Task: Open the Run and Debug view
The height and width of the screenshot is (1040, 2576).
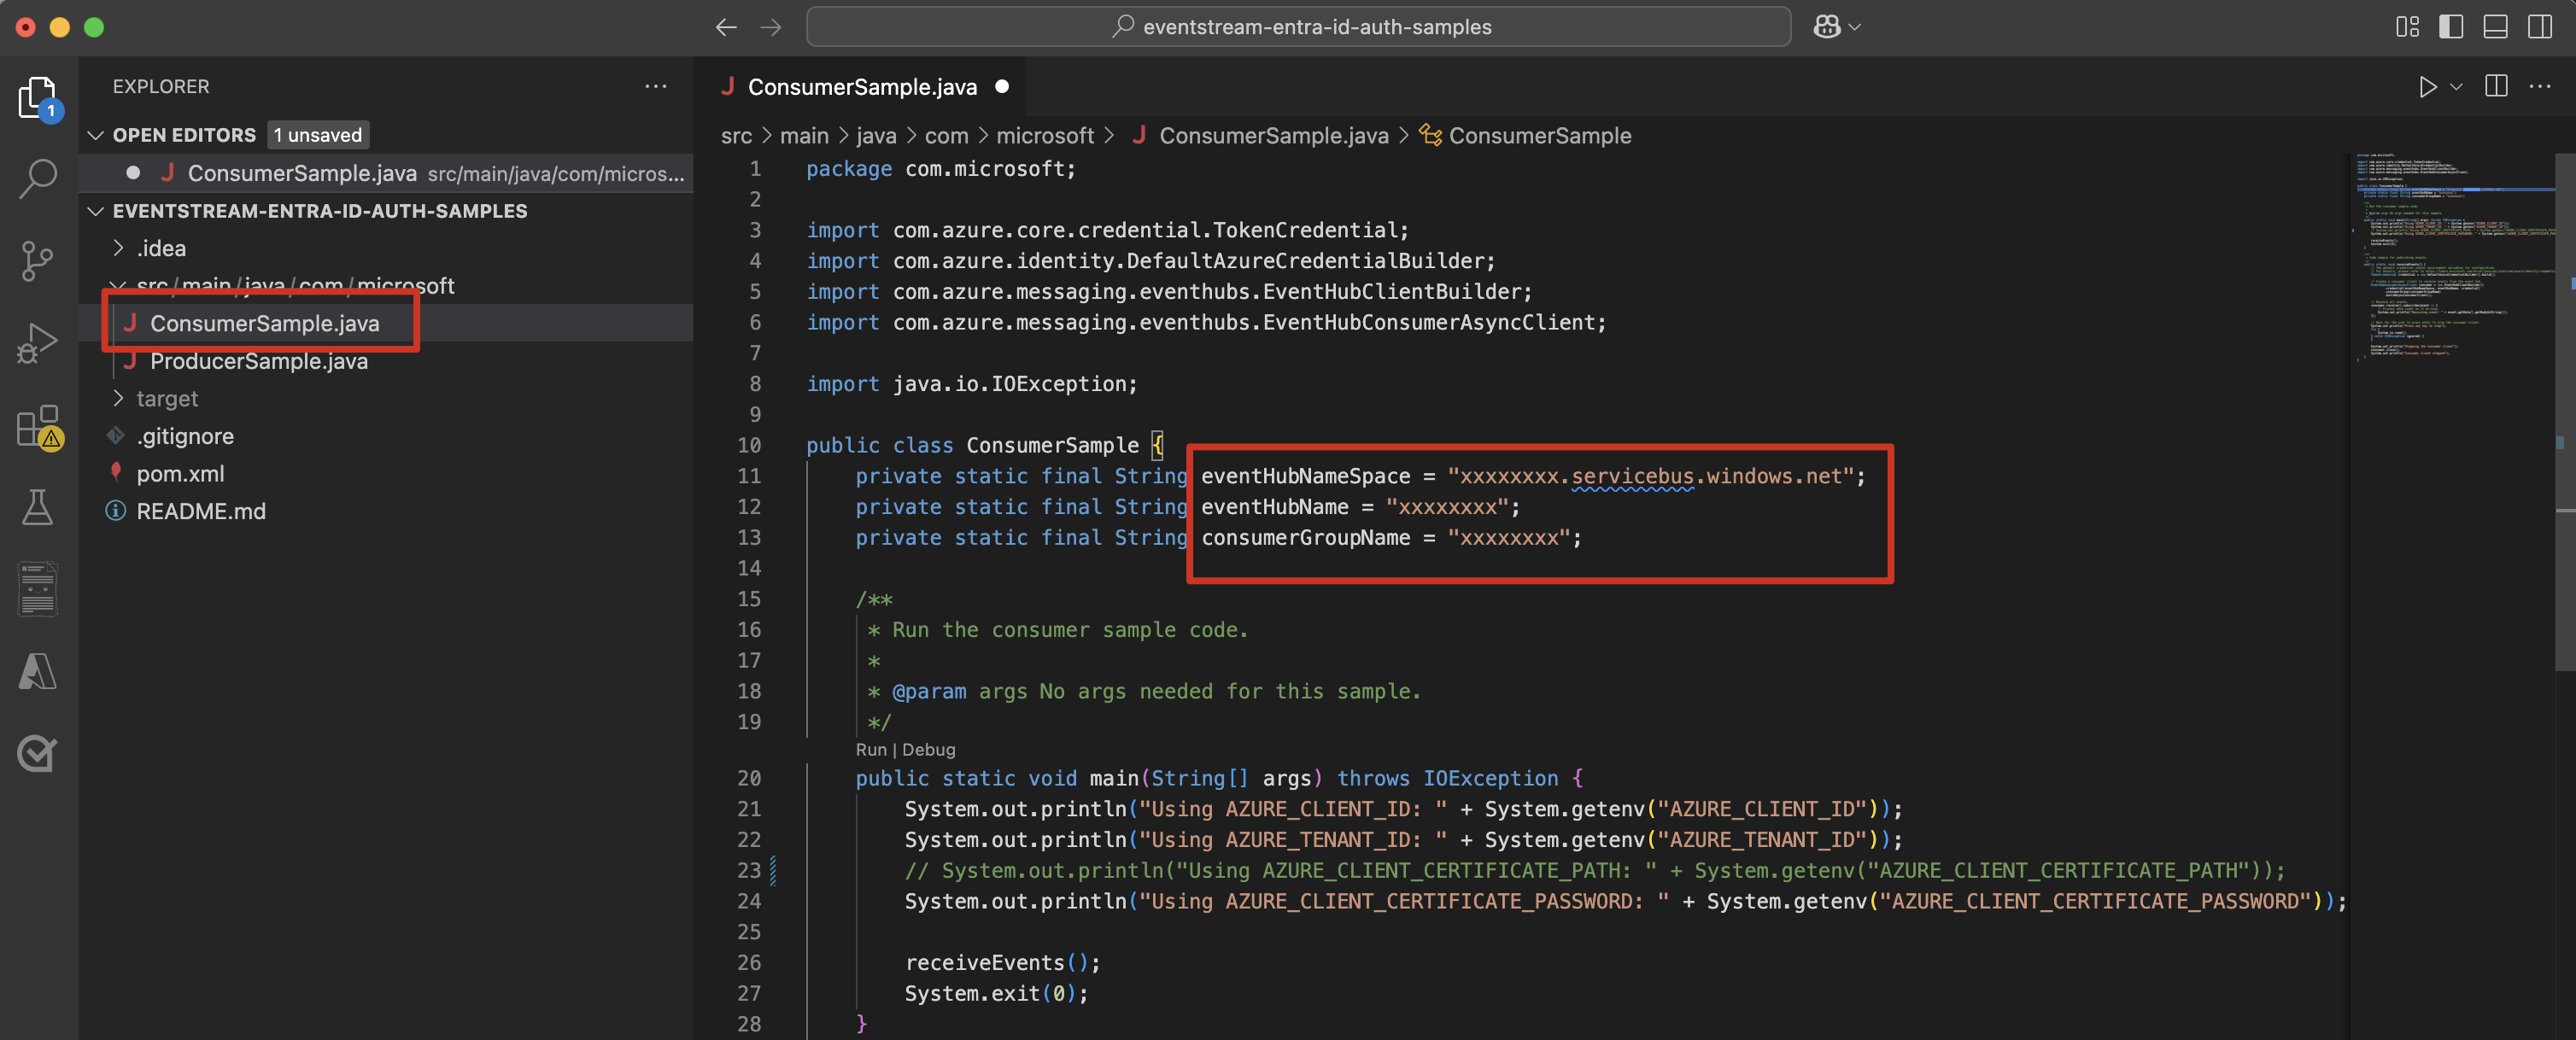Action: pyautogui.click(x=38, y=343)
